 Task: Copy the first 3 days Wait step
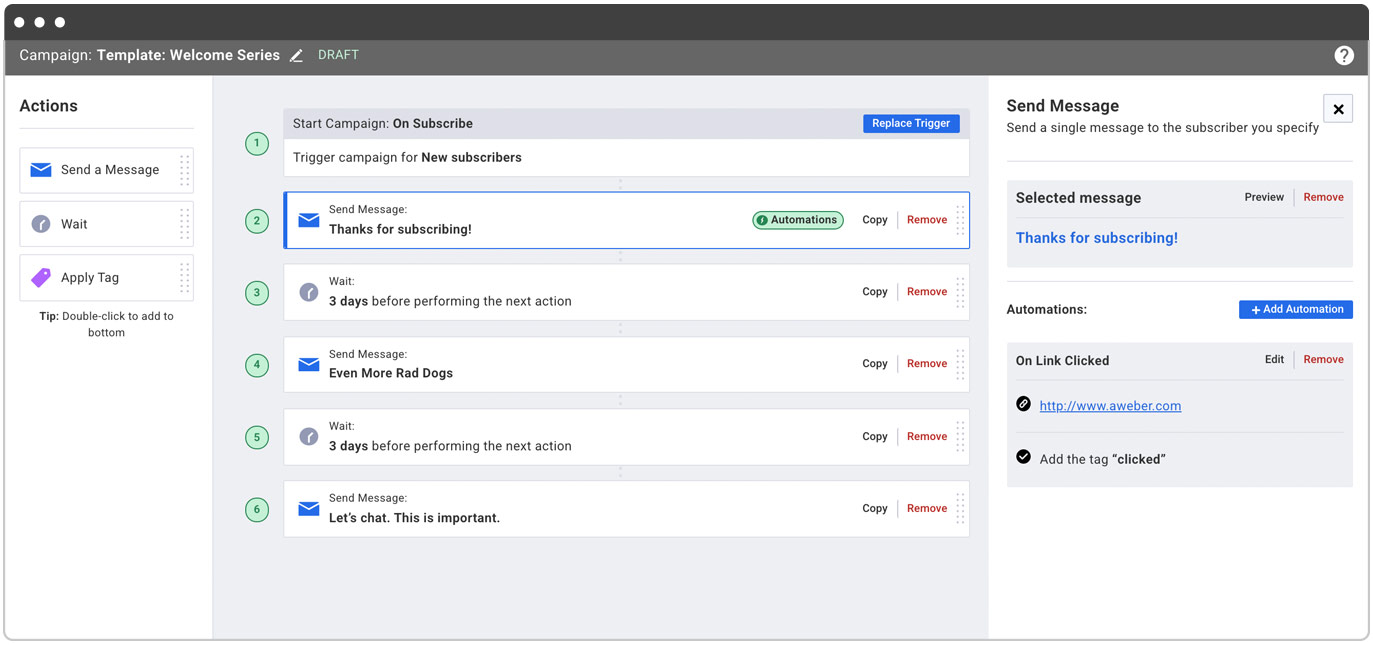(874, 291)
